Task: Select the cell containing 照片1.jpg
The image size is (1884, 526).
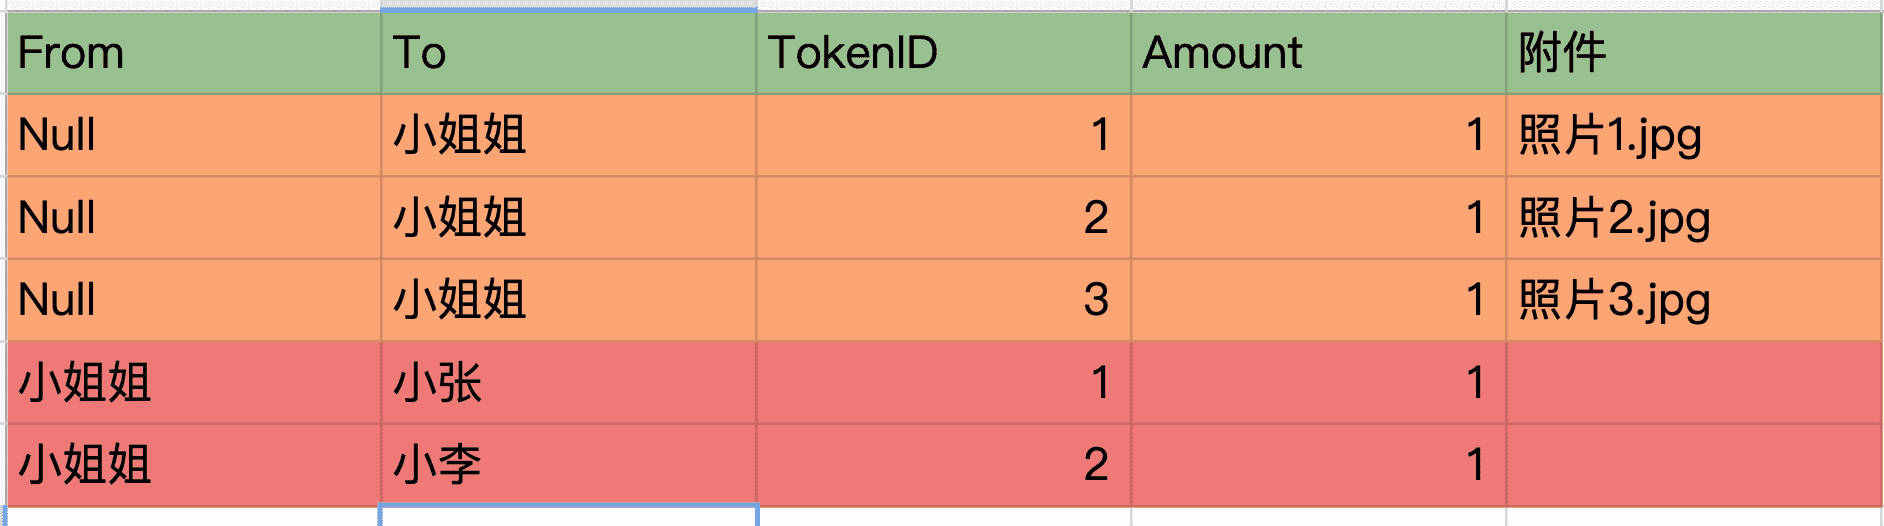Action: click(1694, 136)
